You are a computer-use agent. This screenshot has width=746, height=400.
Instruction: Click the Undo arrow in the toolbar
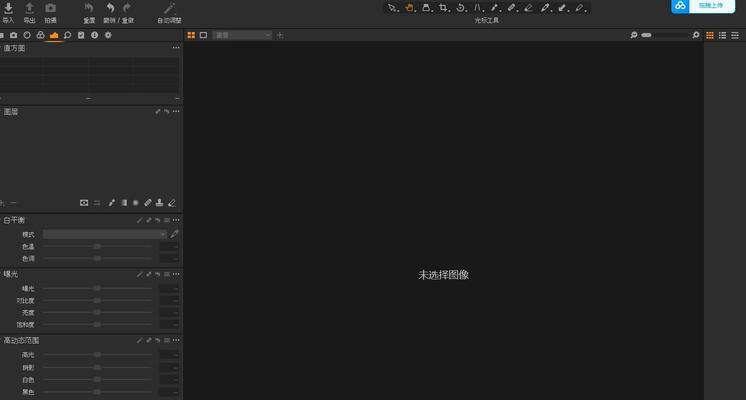(110, 8)
